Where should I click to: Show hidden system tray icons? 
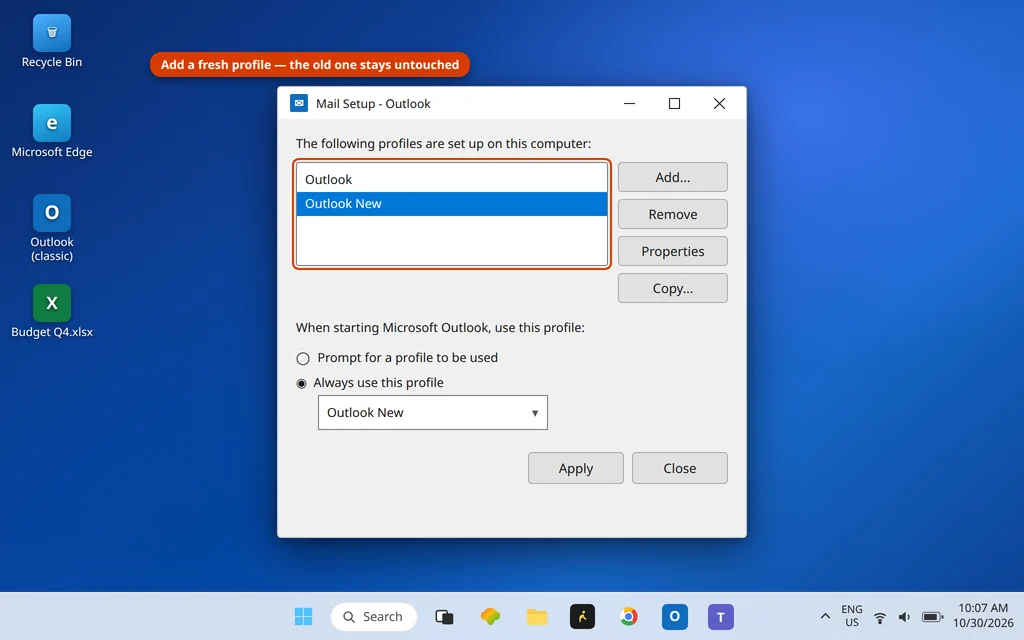click(x=825, y=616)
